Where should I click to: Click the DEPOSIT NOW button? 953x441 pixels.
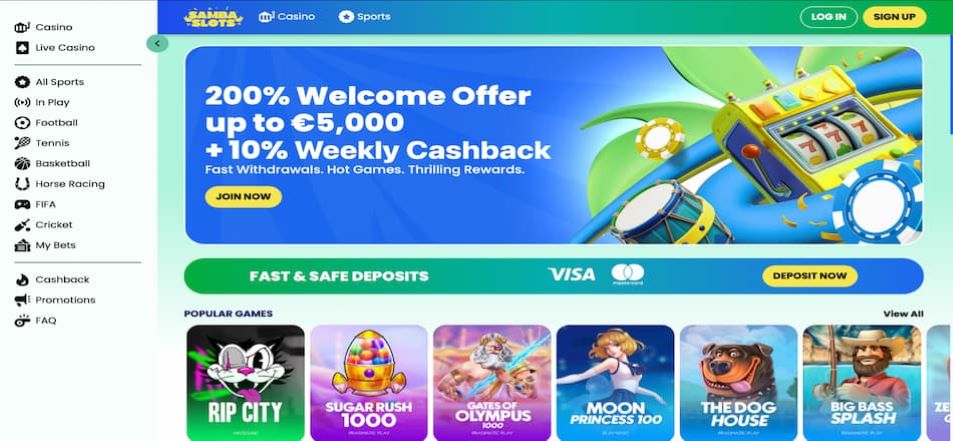point(810,276)
